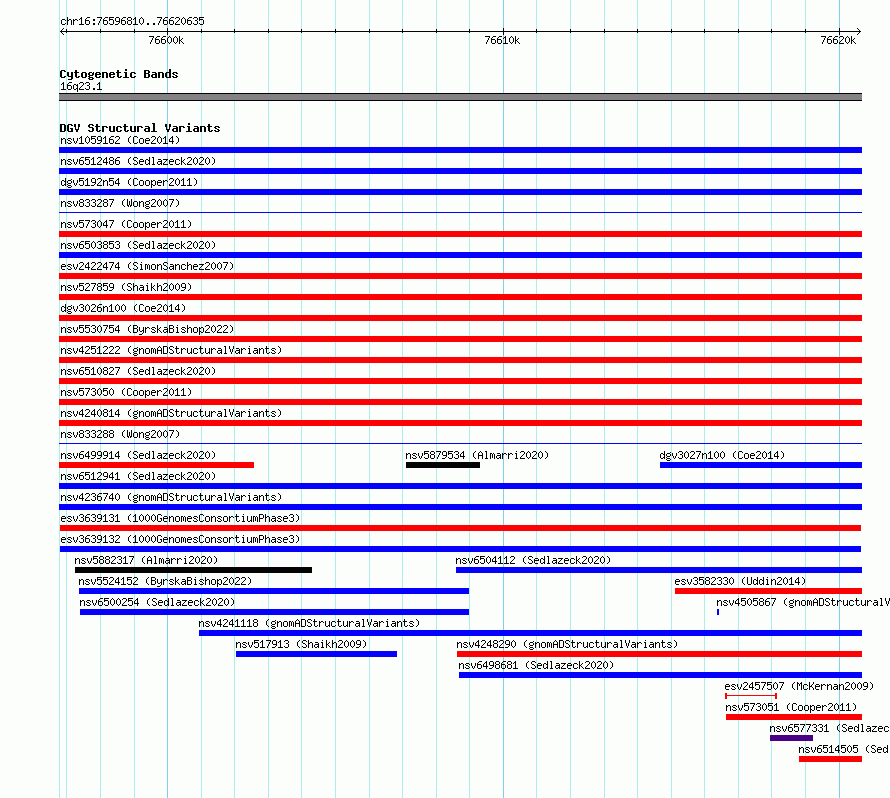
Task: Click the blue bar under dgv3027n100
Action: click(761, 465)
